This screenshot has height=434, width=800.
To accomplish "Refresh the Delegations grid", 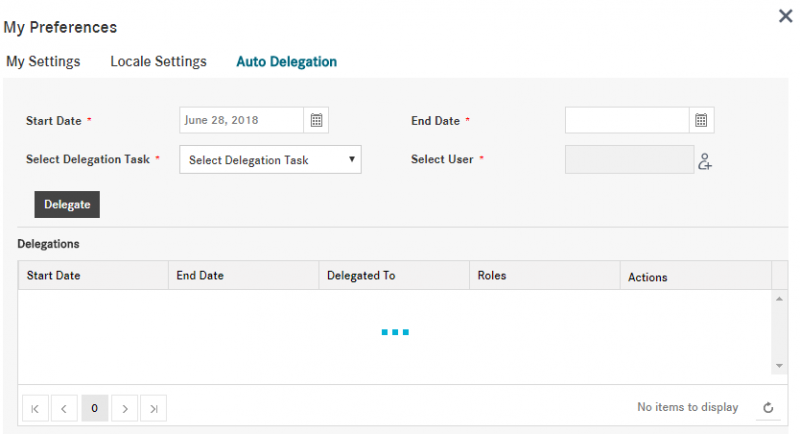I will pyautogui.click(x=768, y=407).
